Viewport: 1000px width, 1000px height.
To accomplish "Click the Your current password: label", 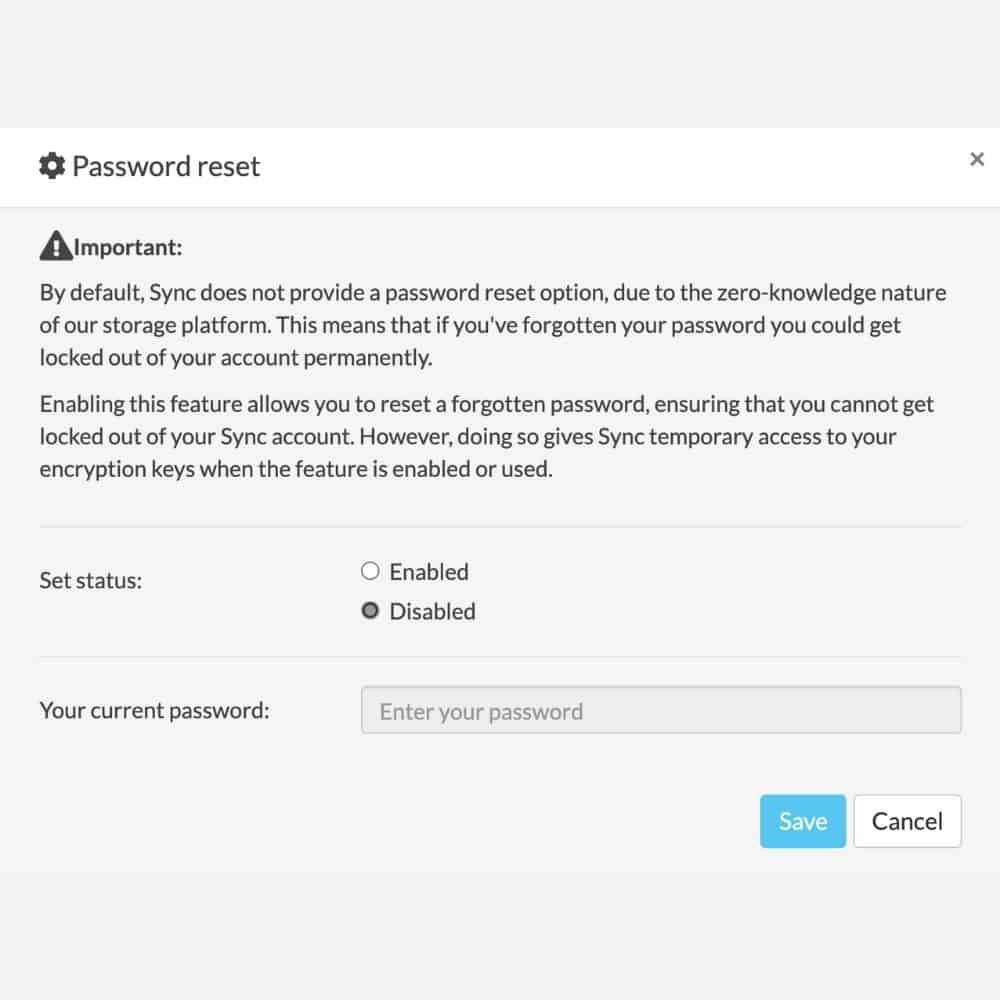I will click(x=154, y=710).
